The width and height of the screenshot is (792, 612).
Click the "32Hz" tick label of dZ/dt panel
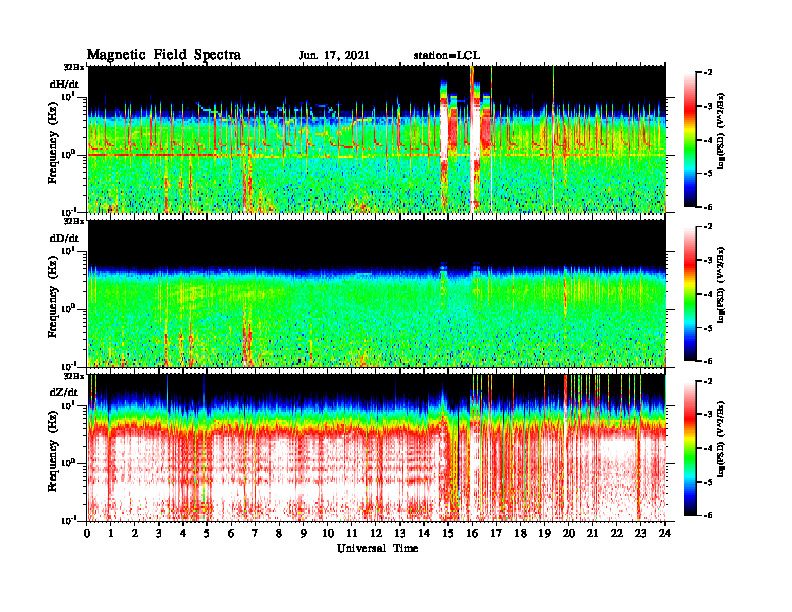coord(74,376)
